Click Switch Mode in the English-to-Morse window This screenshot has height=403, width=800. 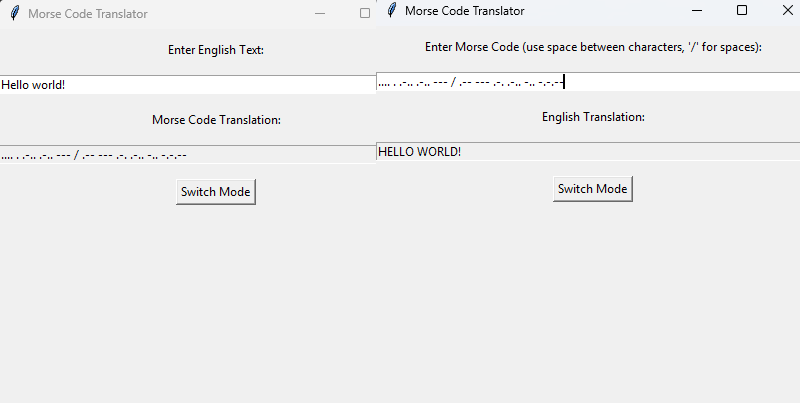click(x=216, y=192)
